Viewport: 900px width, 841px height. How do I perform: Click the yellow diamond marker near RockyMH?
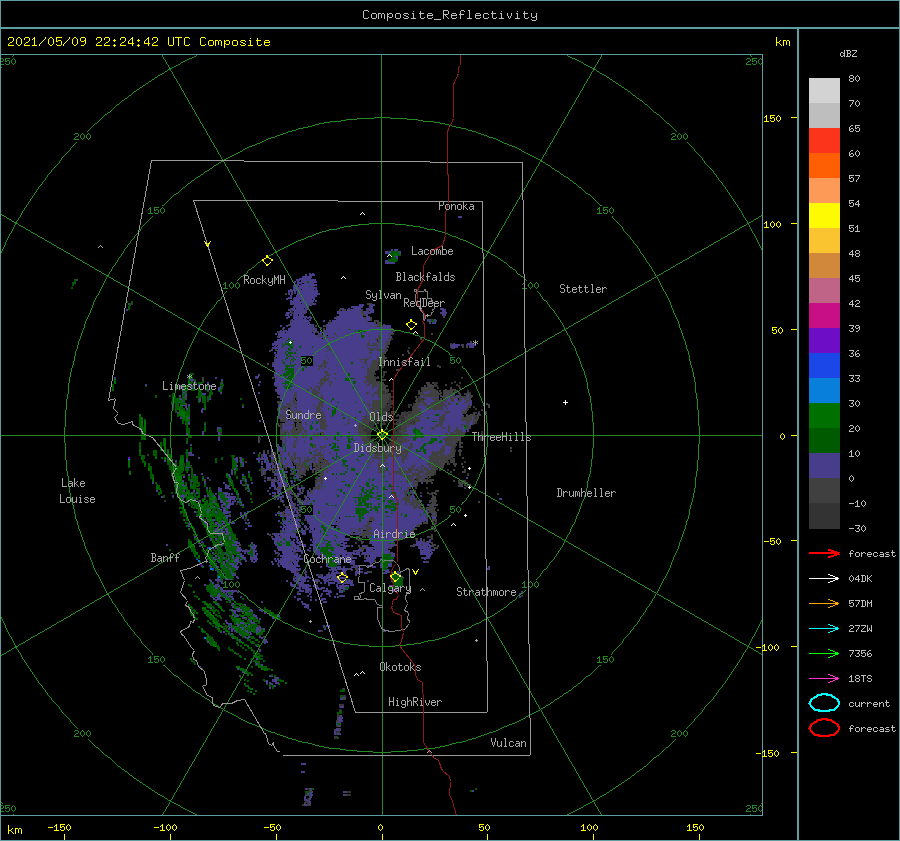[x=267, y=261]
